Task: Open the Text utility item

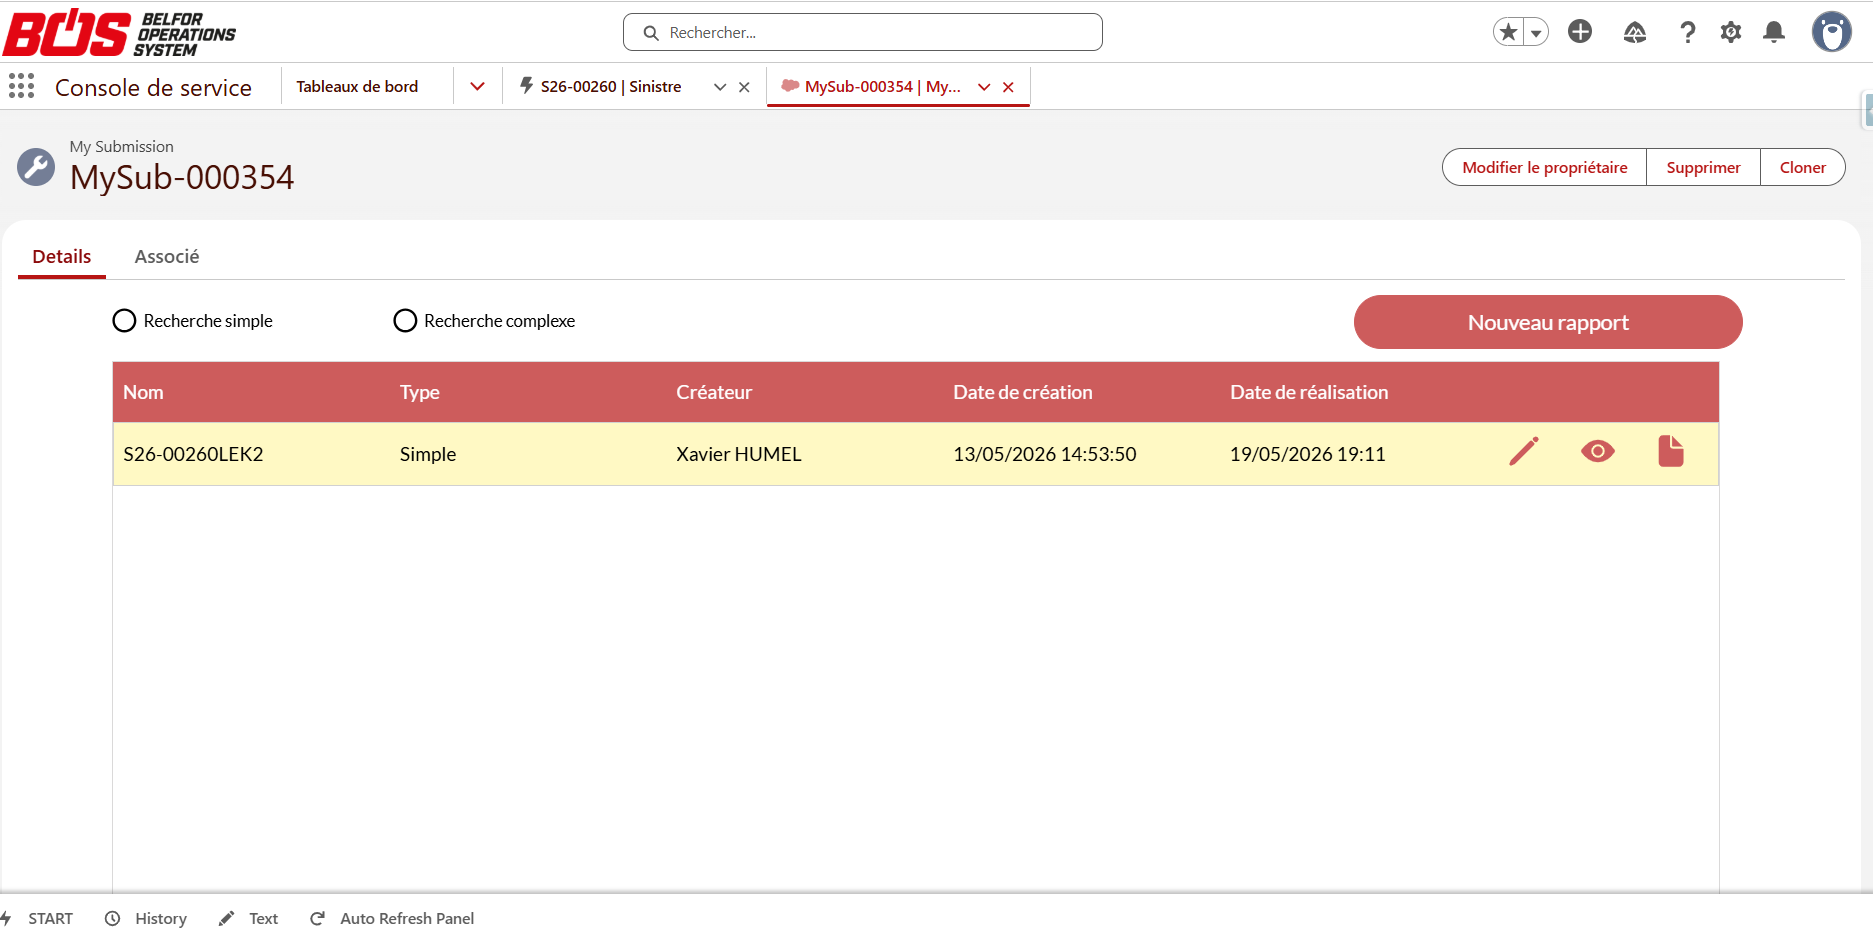Action: click(x=248, y=918)
